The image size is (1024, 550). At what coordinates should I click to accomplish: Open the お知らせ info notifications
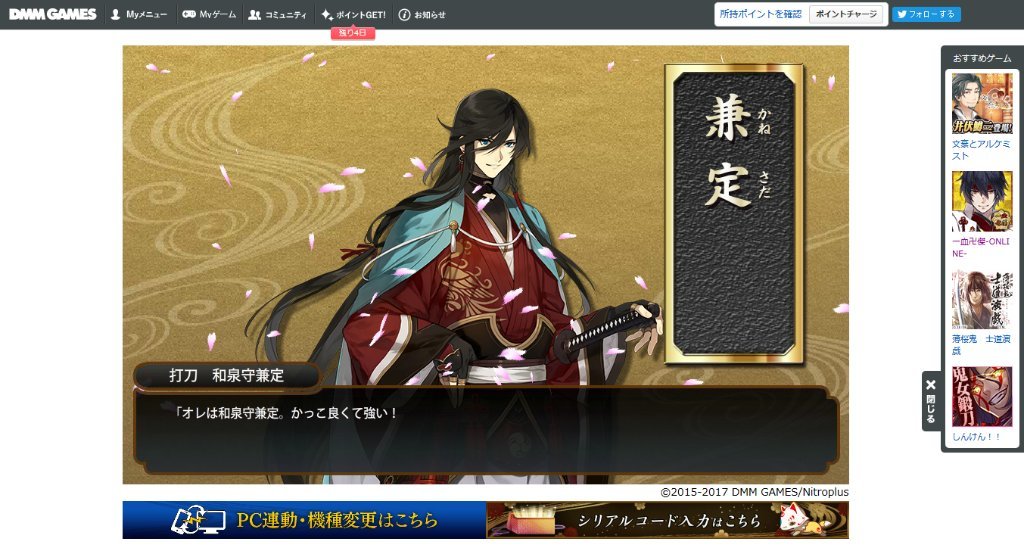[422, 14]
